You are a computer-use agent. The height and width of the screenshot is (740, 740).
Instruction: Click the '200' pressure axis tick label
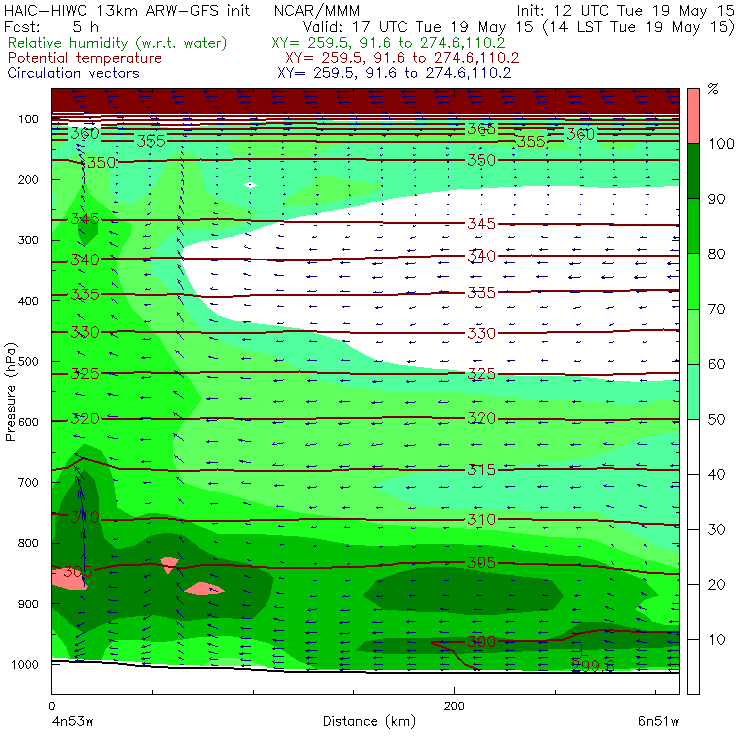pyautogui.click(x=28, y=179)
